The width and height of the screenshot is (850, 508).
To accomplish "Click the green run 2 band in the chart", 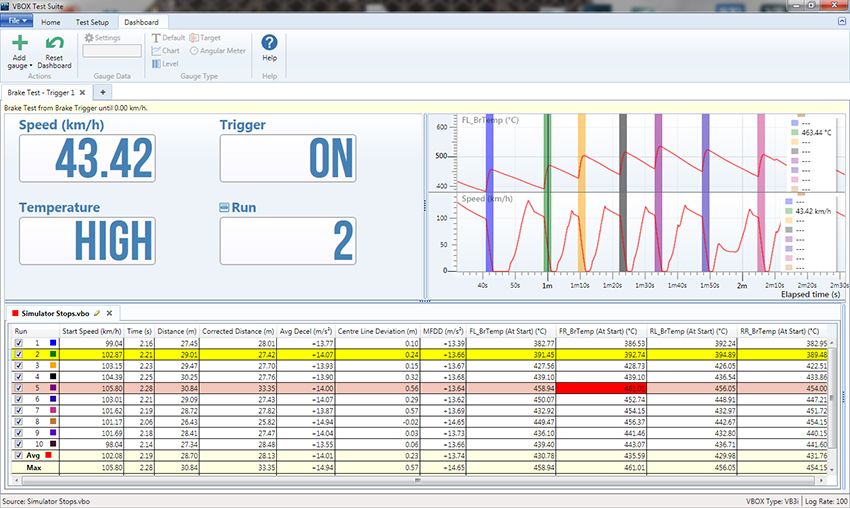I will pyautogui.click(x=547, y=192).
